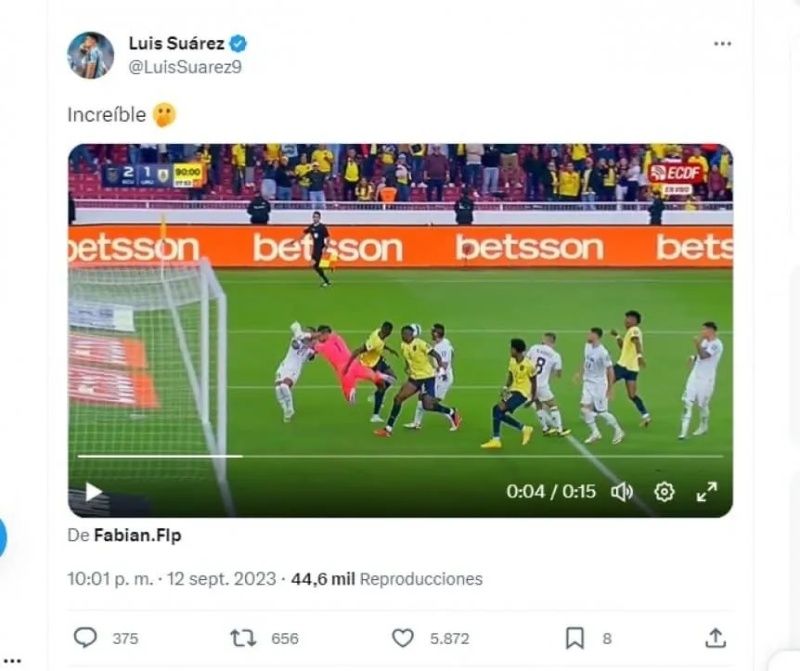Seek on the video progress bar
The image size is (800, 671).
(x=401, y=456)
